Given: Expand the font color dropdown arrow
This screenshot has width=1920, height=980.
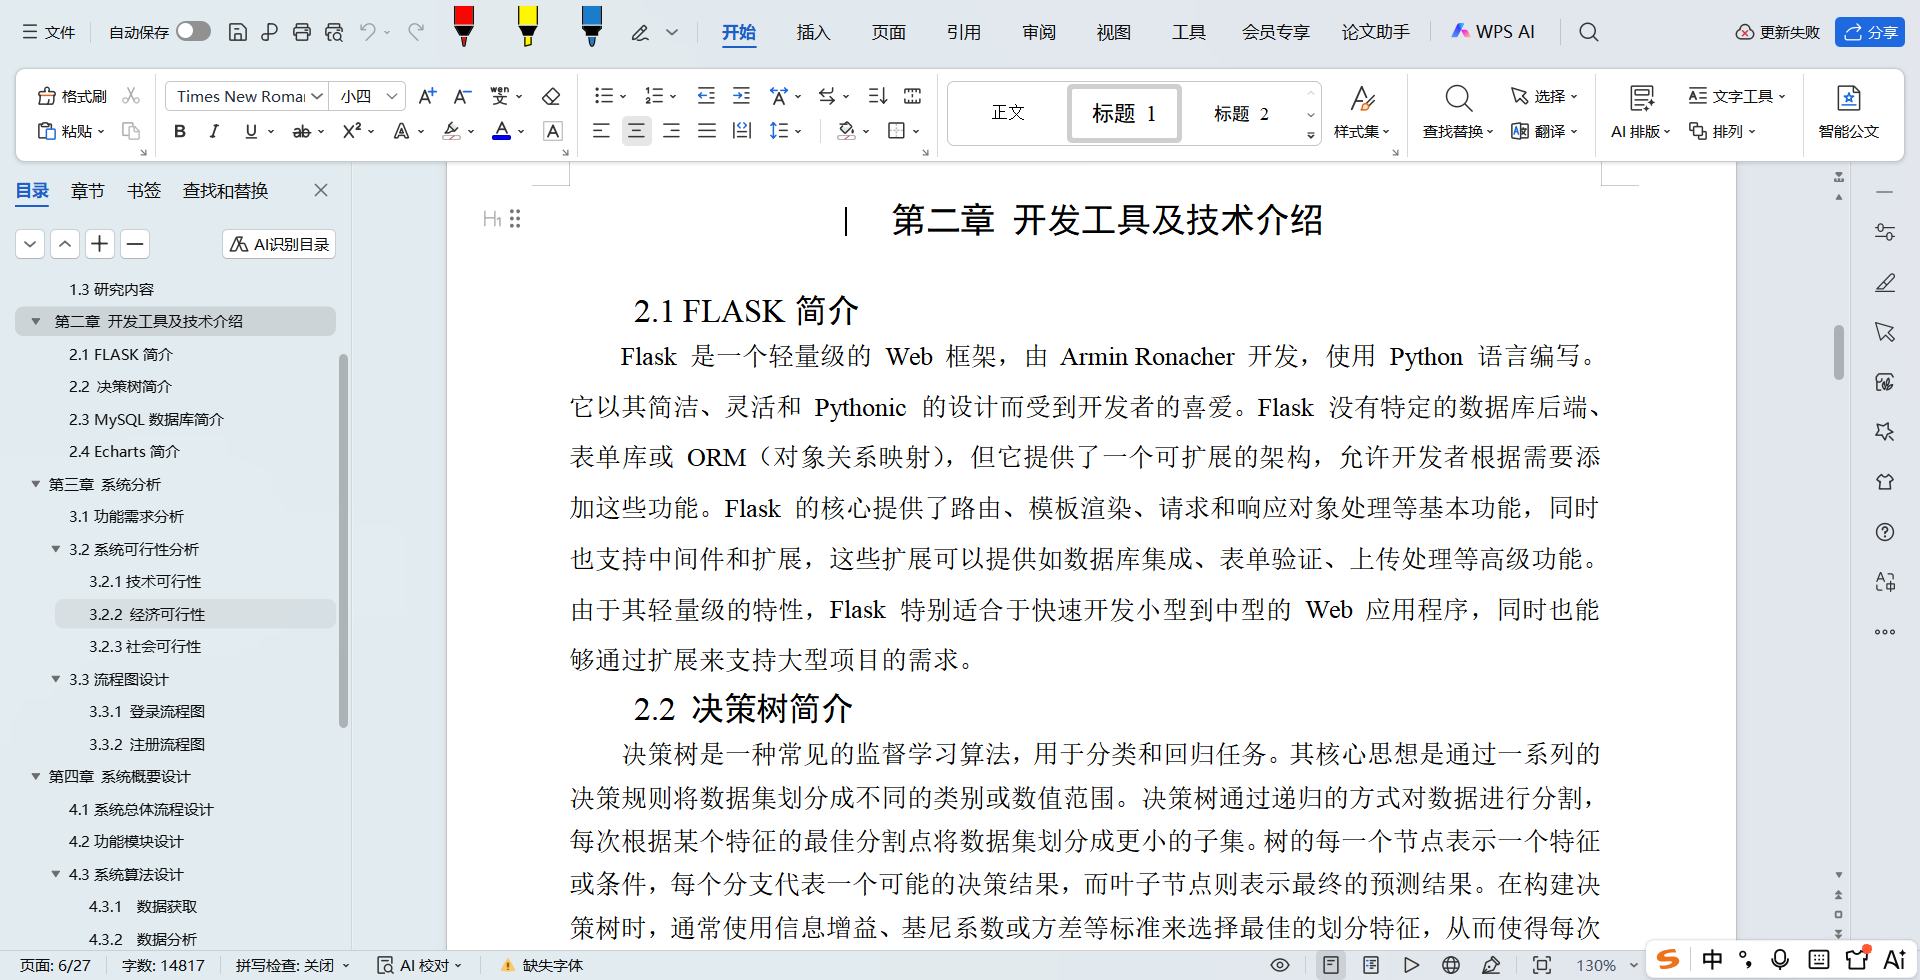Looking at the screenshot, I should (x=521, y=131).
